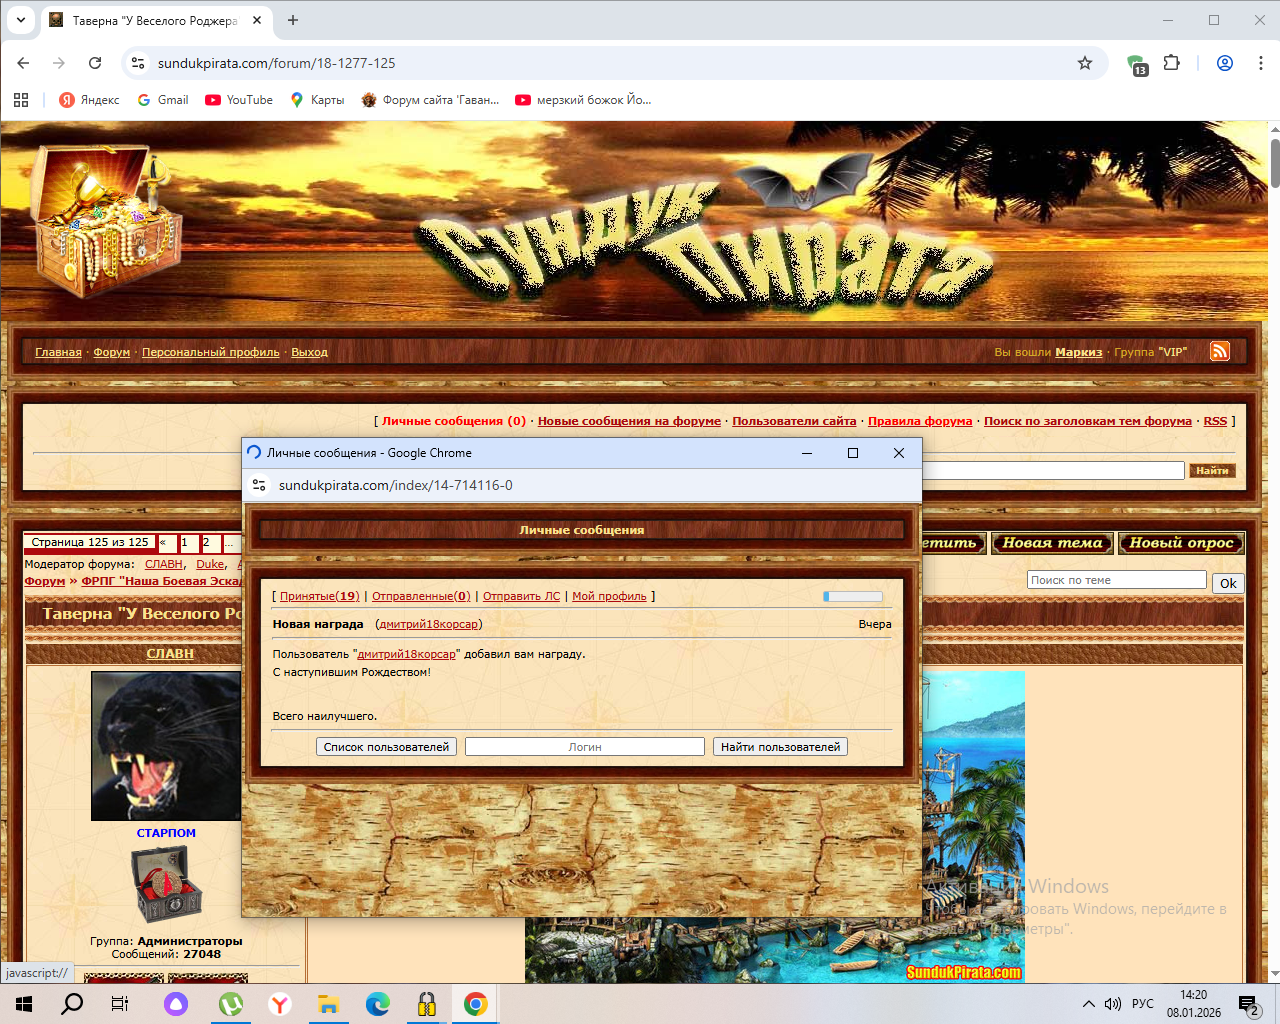Image resolution: width=1280 pixels, height=1024 pixels.
Task: Bookmark this page with star icon
Action: pyautogui.click(x=1085, y=63)
